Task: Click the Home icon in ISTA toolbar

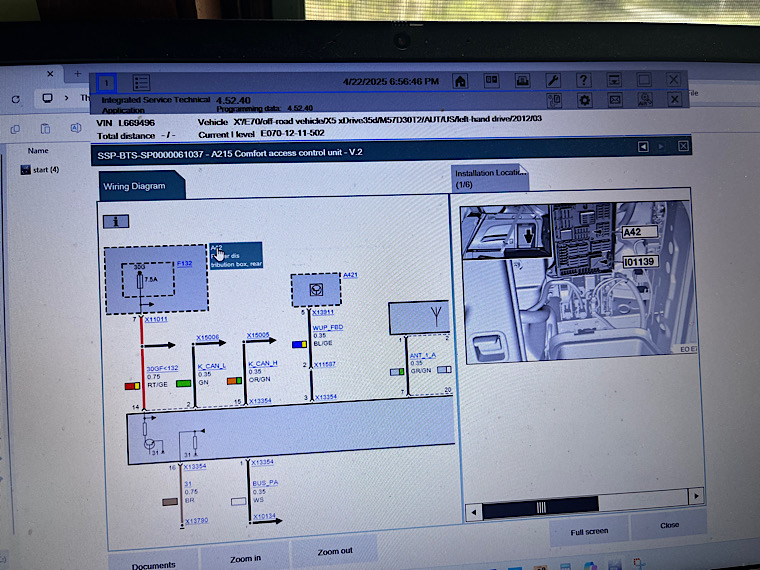Action: click(x=460, y=80)
